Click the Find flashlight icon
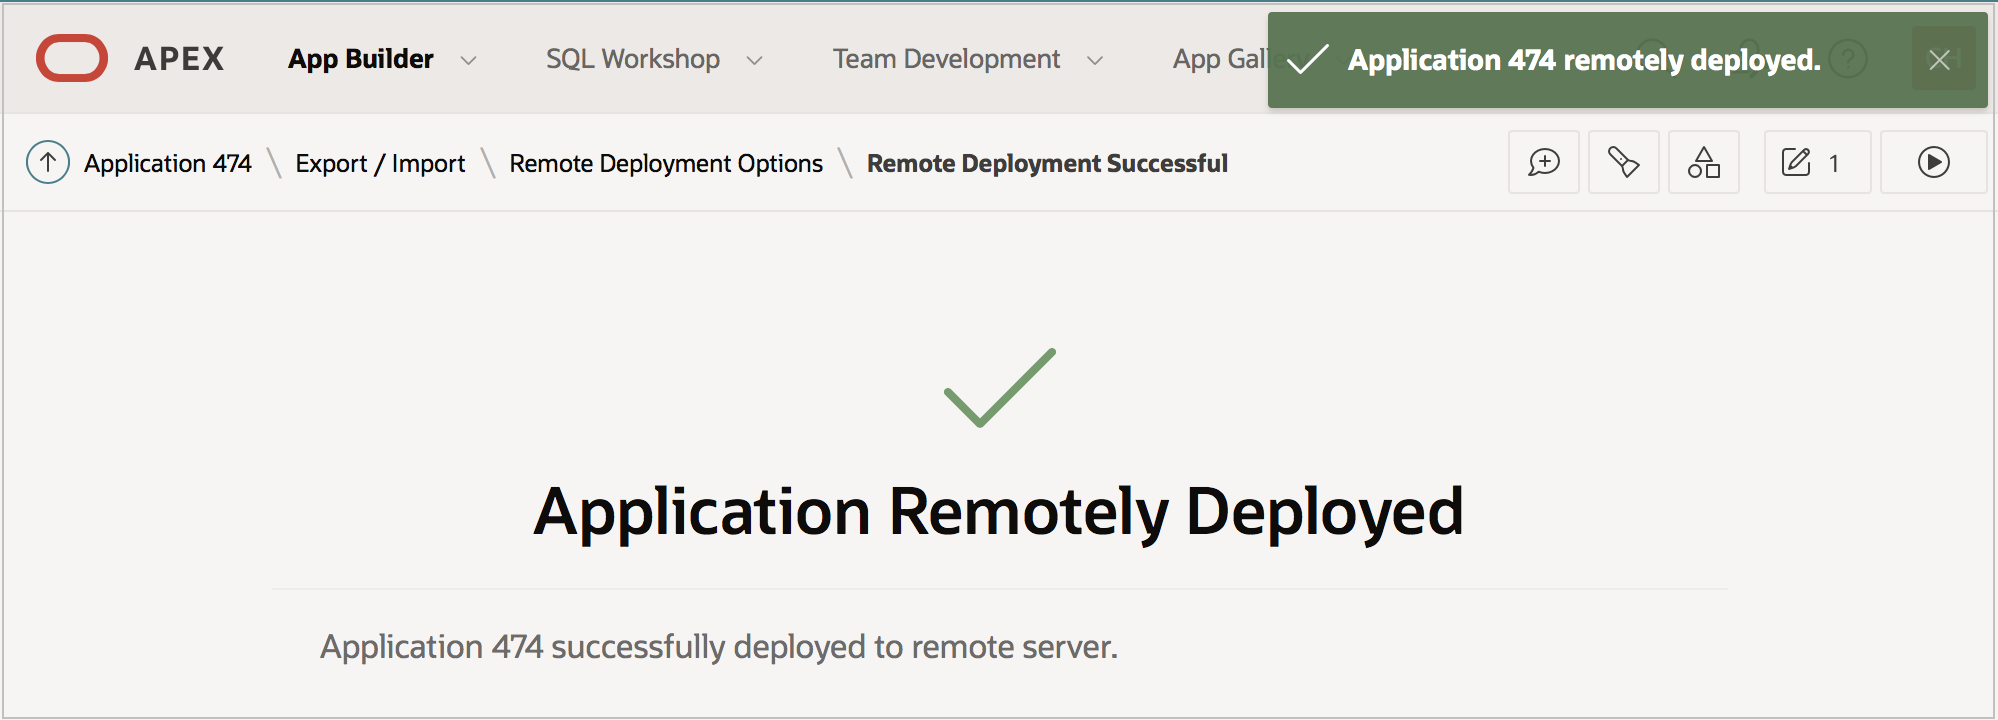The width and height of the screenshot is (1998, 720). [1623, 162]
